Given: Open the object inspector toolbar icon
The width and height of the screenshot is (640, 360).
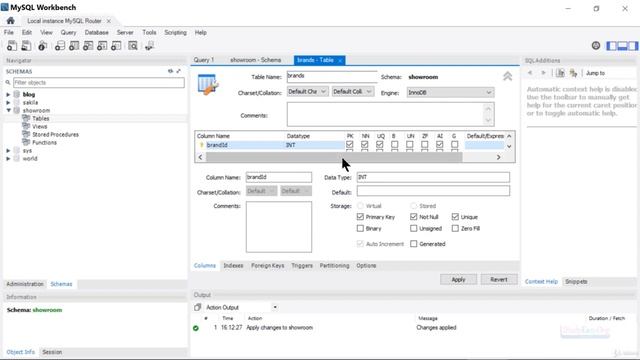Looking at the screenshot, I should (x=42, y=46).
